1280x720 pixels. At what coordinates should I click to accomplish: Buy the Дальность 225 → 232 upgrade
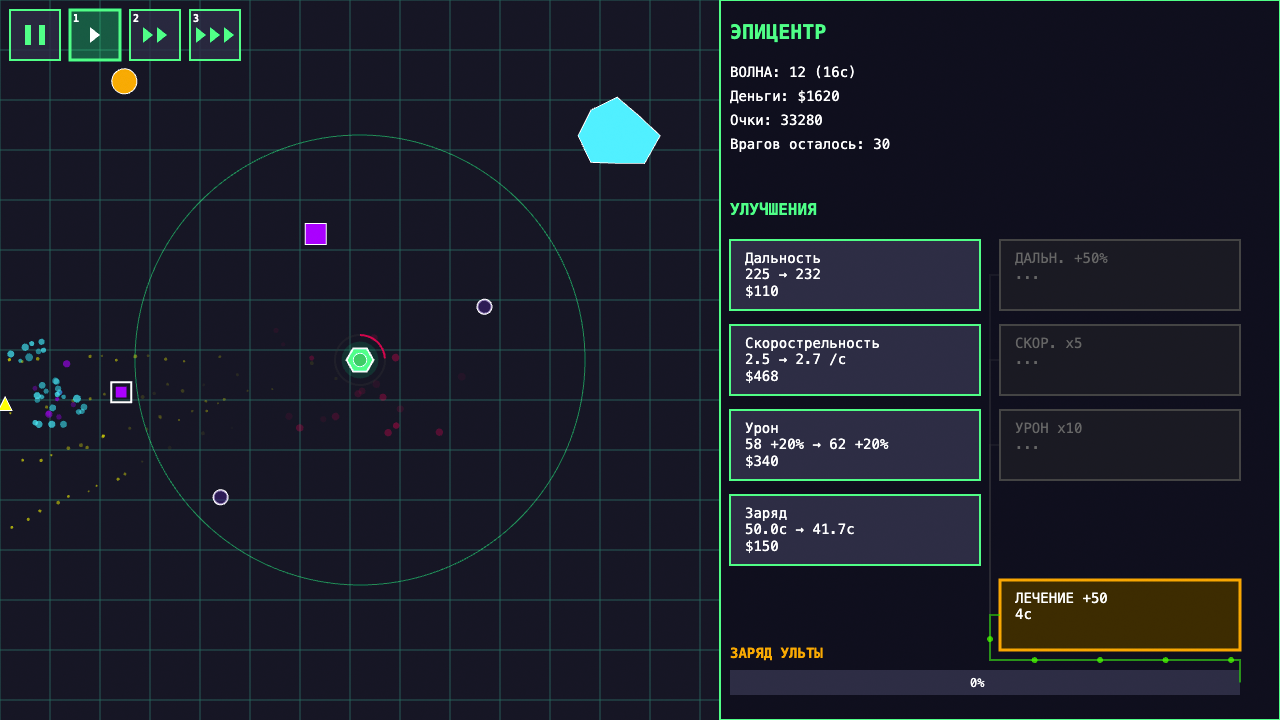point(855,275)
